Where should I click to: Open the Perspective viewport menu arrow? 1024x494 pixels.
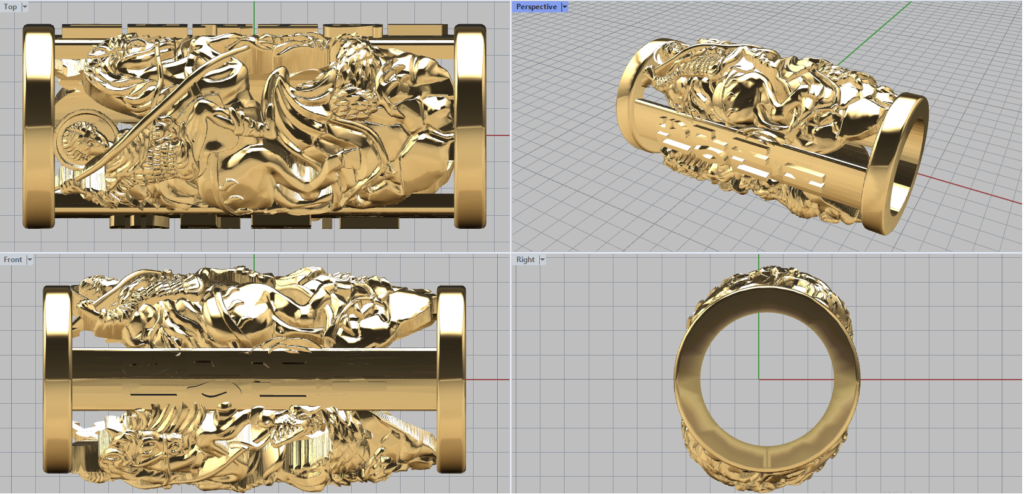point(564,6)
